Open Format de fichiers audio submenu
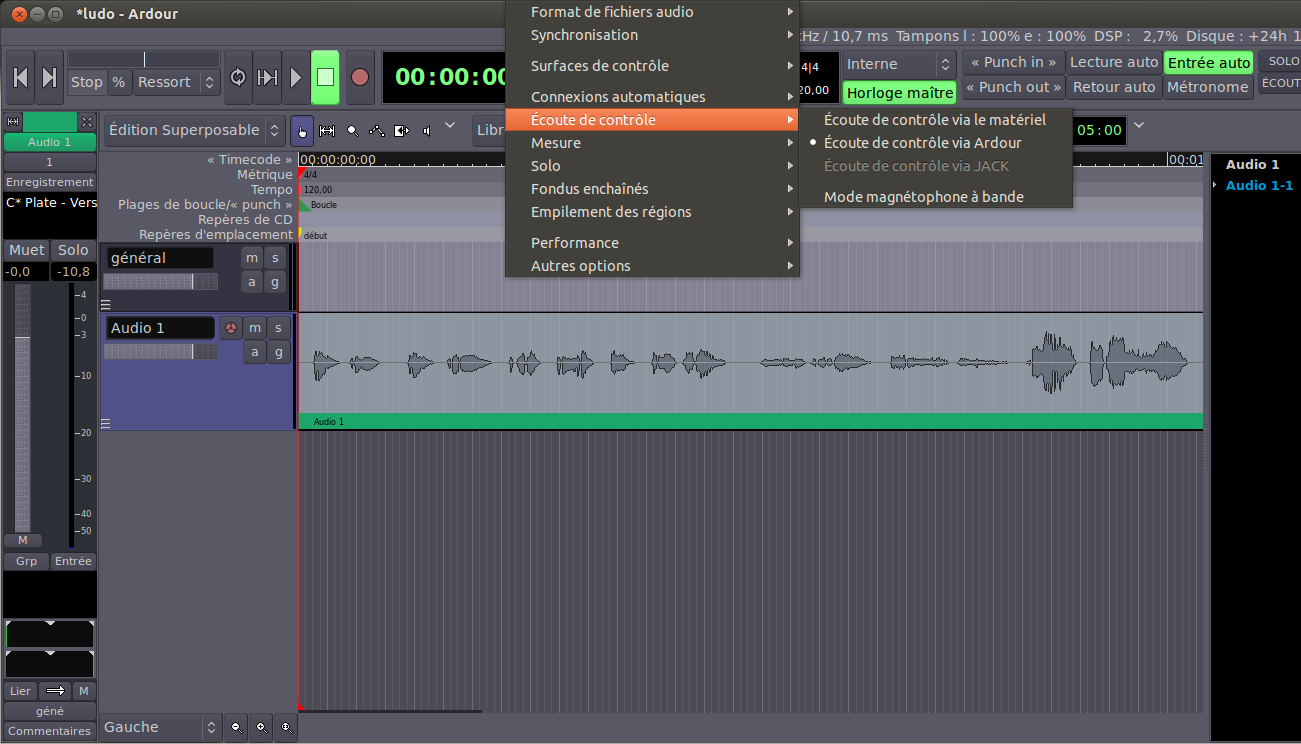1301x744 pixels. (x=652, y=12)
